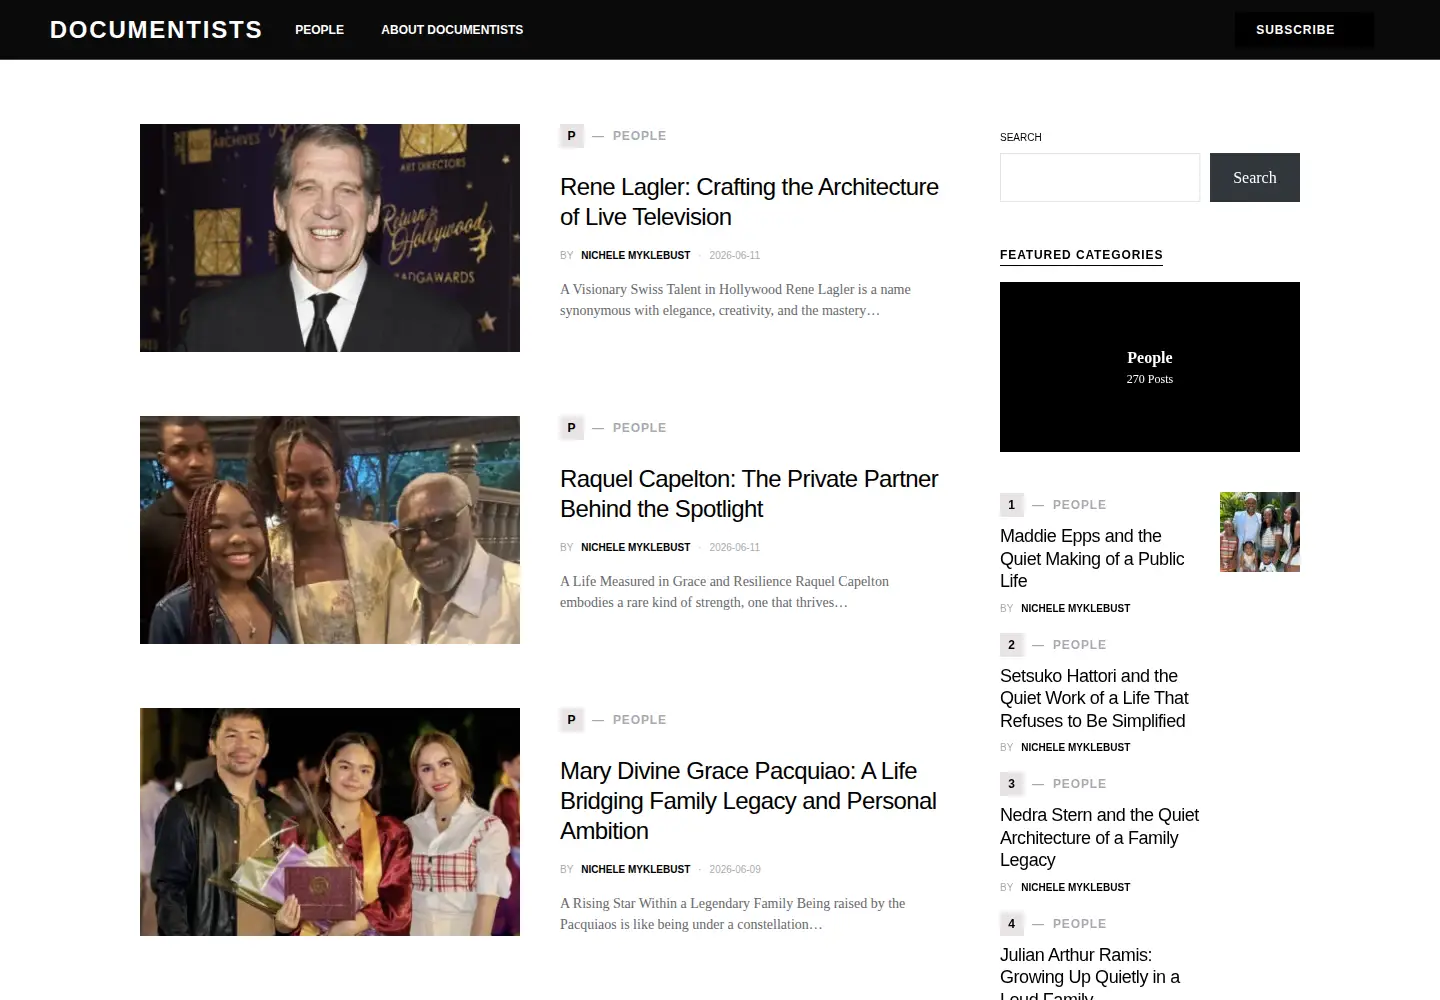Open Maddie Epps sidebar thumbnail image
Screen dimensions: 1440x1000
(1260, 532)
